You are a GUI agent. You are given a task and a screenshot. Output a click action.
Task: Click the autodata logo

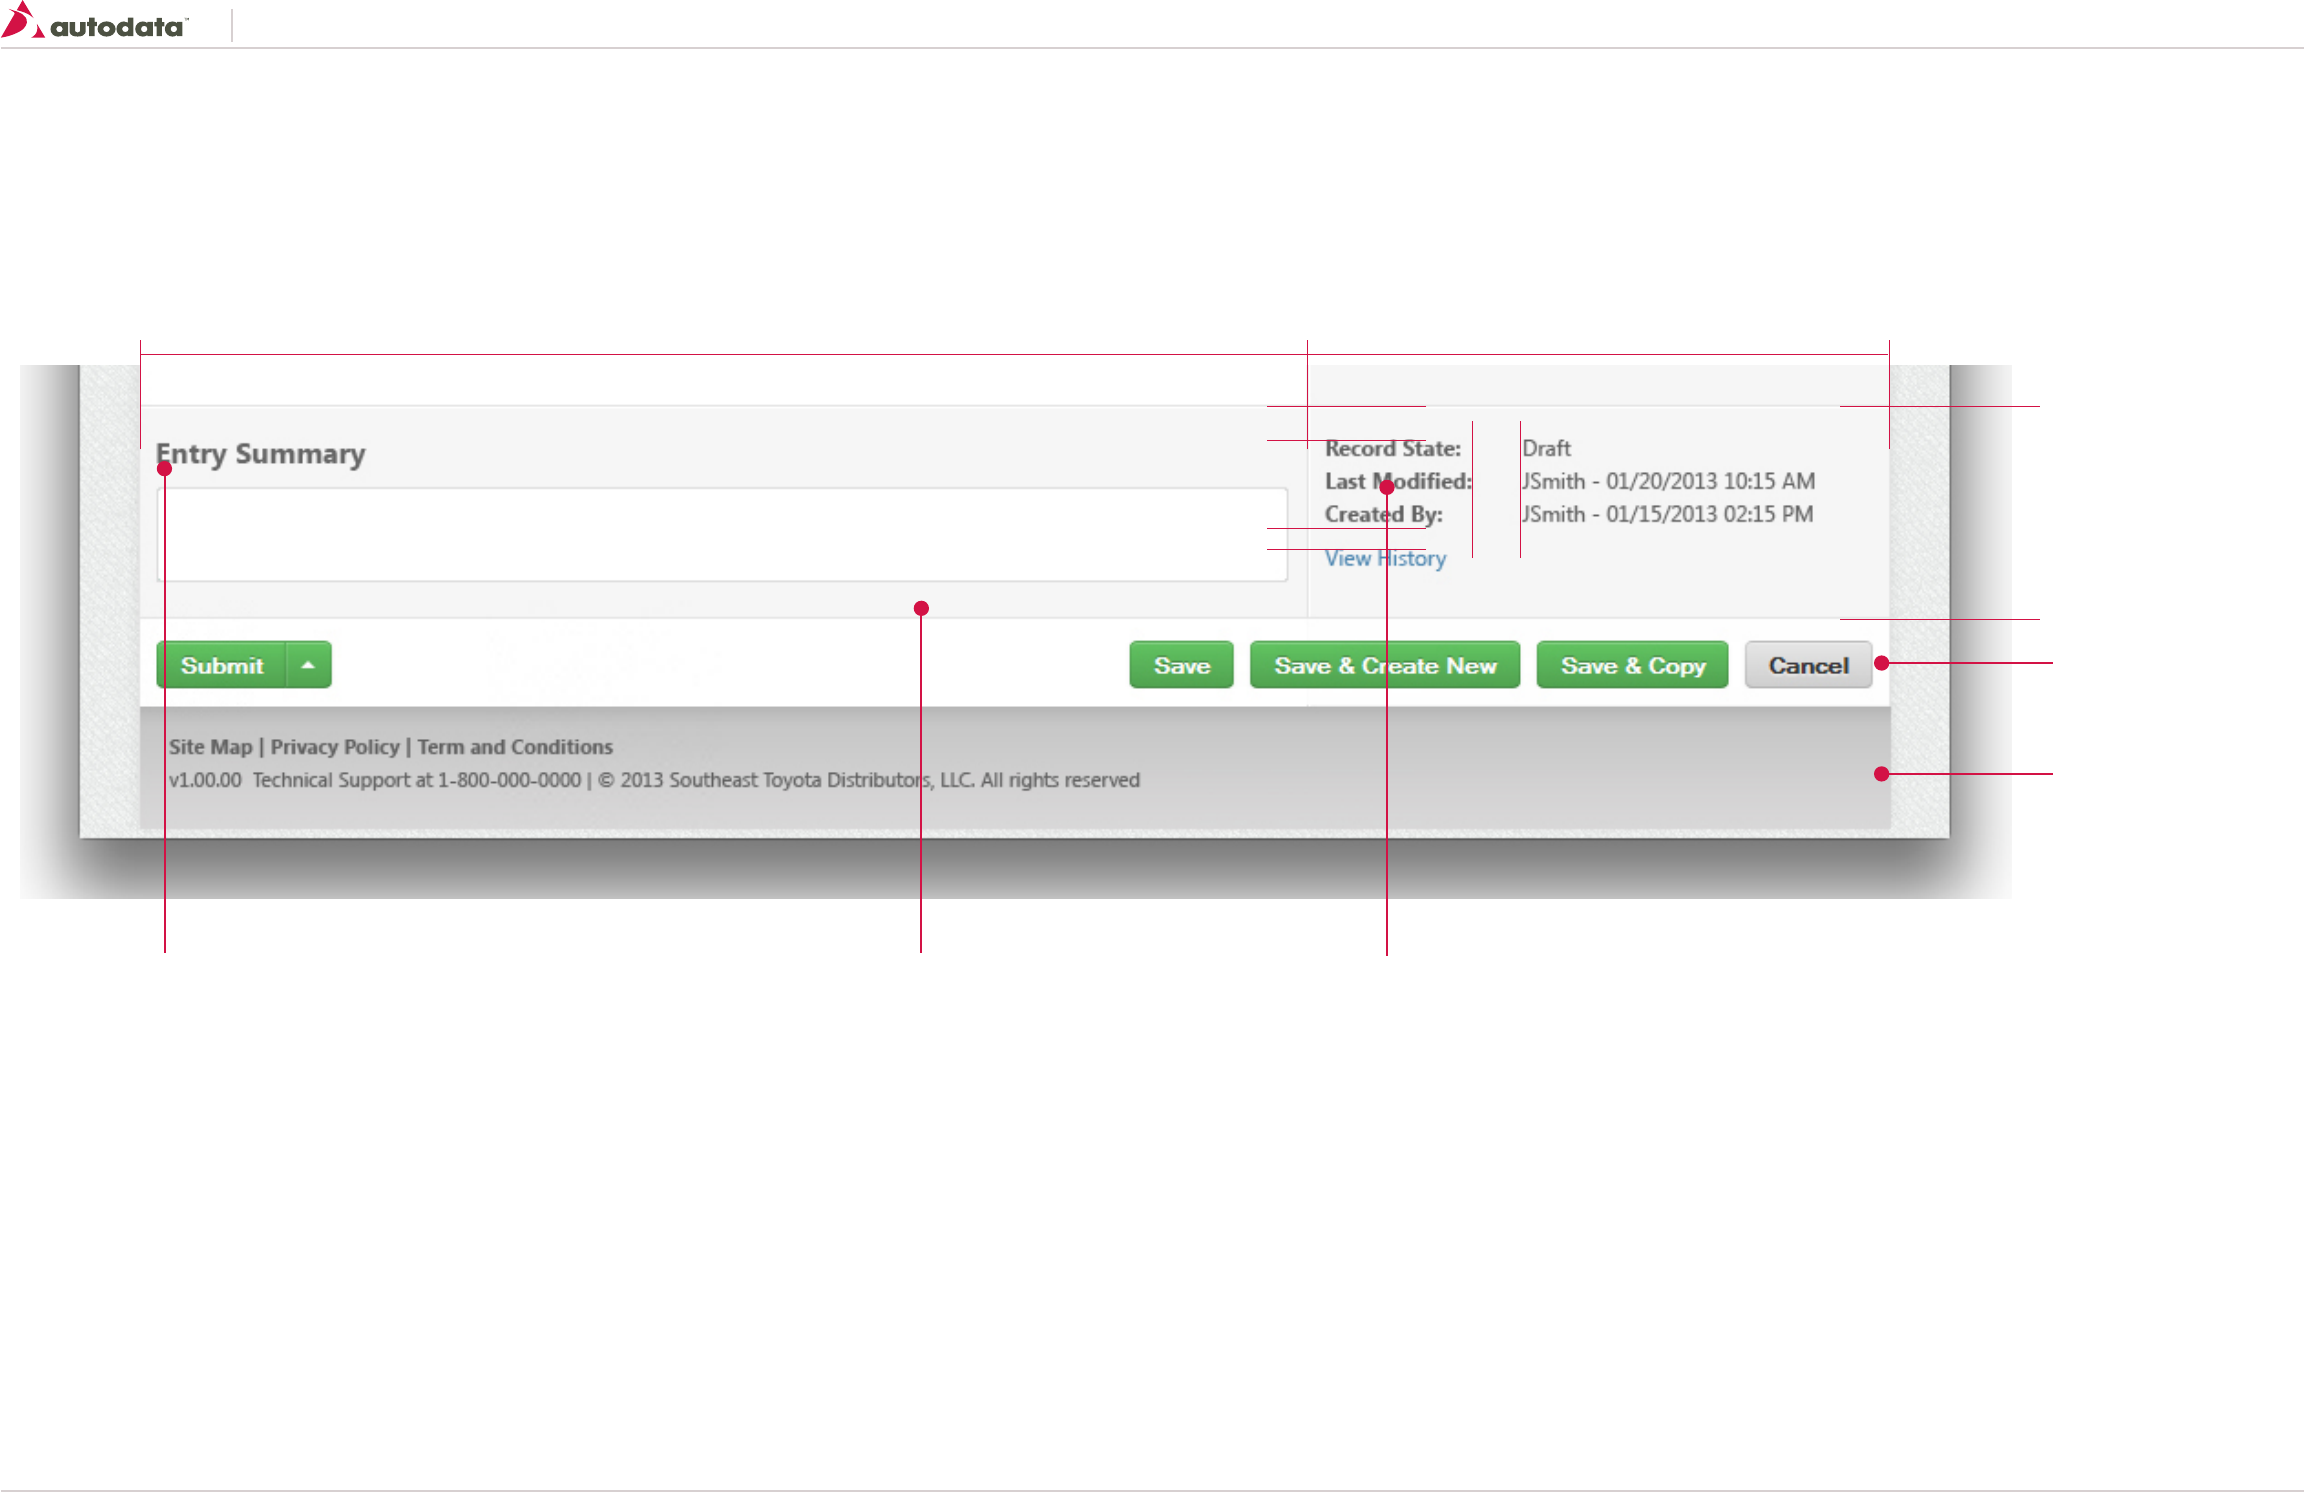tap(95, 24)
